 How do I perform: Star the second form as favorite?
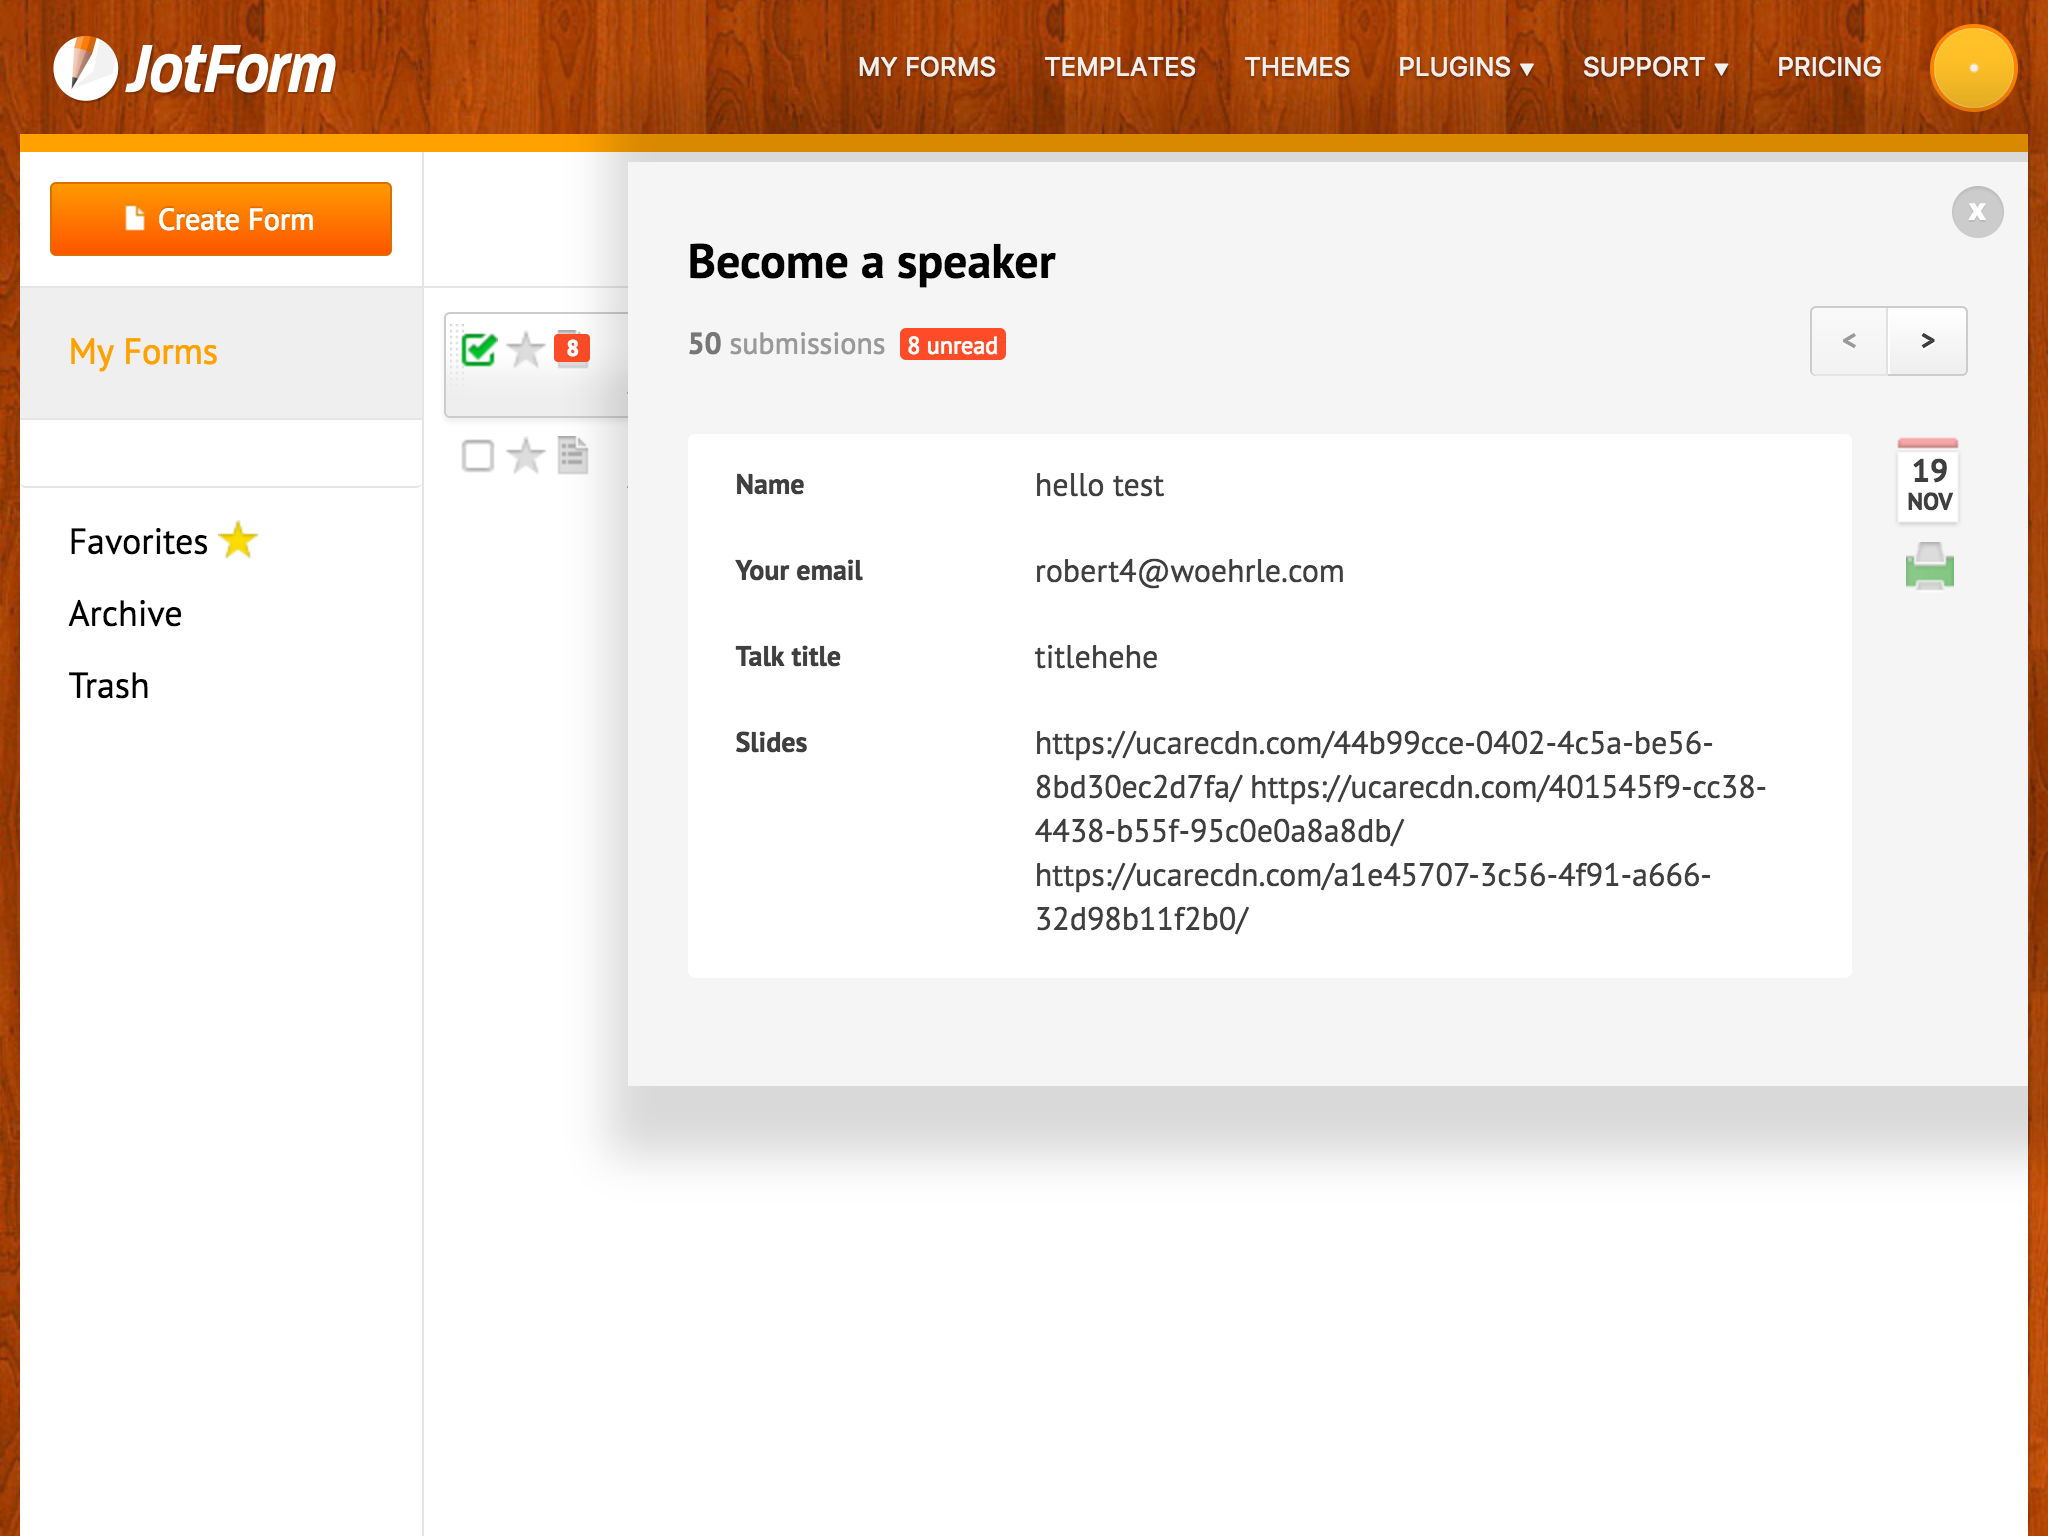coord(526,455)
